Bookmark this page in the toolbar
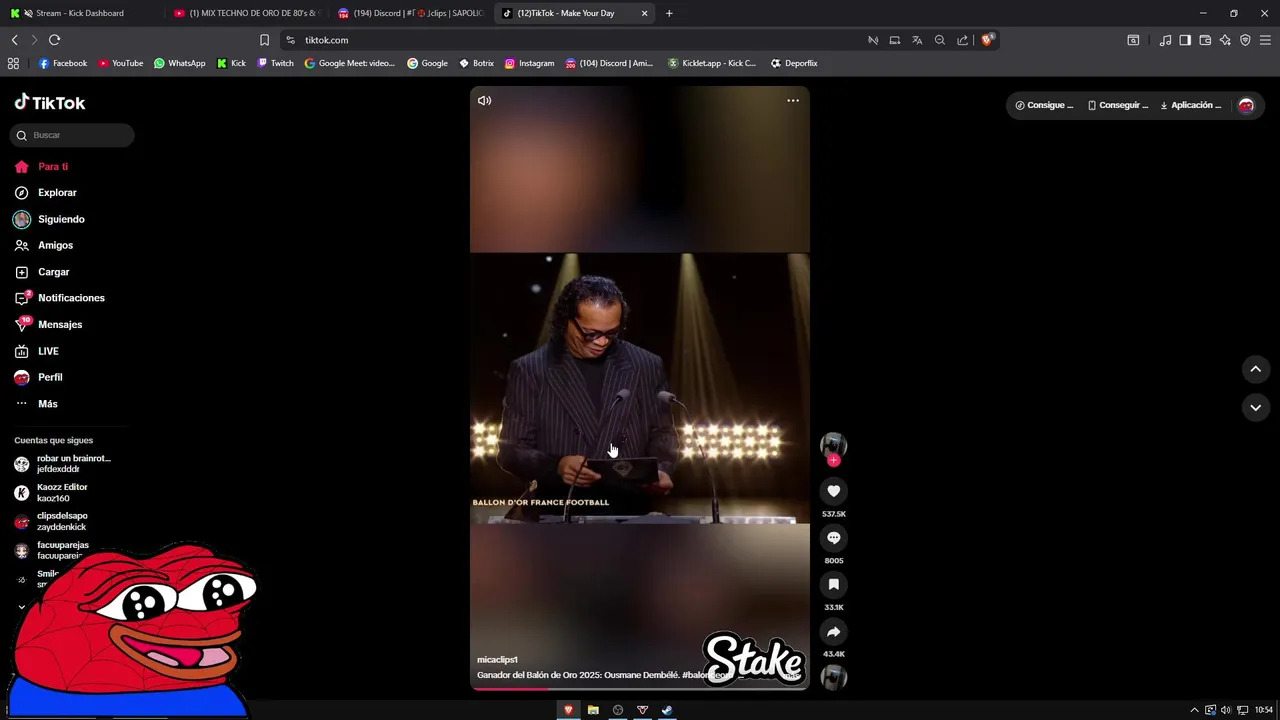Viewport: 1280px width, 720px height. 264,40
